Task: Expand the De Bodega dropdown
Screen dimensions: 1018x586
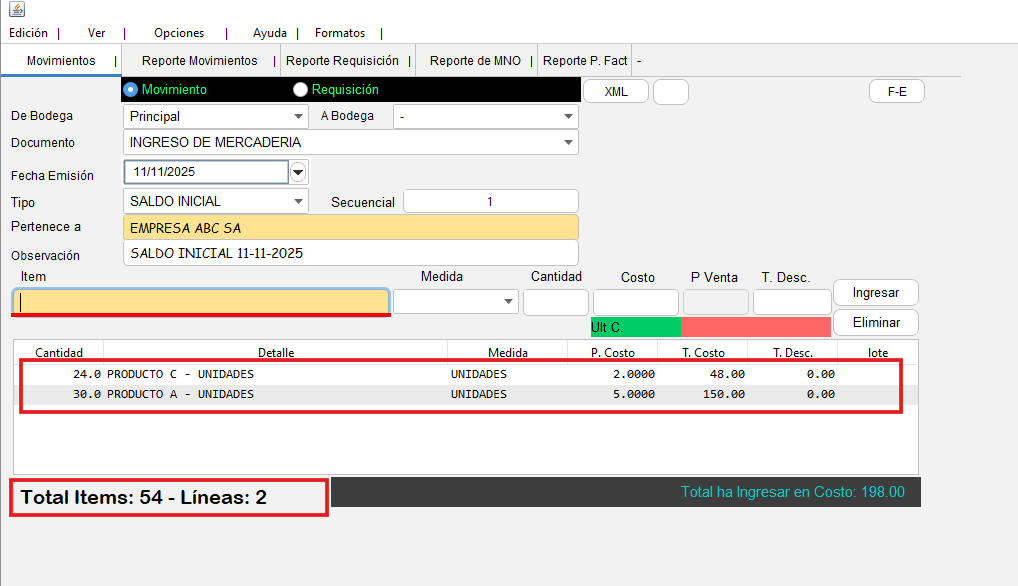Action: tap(299, 116)
